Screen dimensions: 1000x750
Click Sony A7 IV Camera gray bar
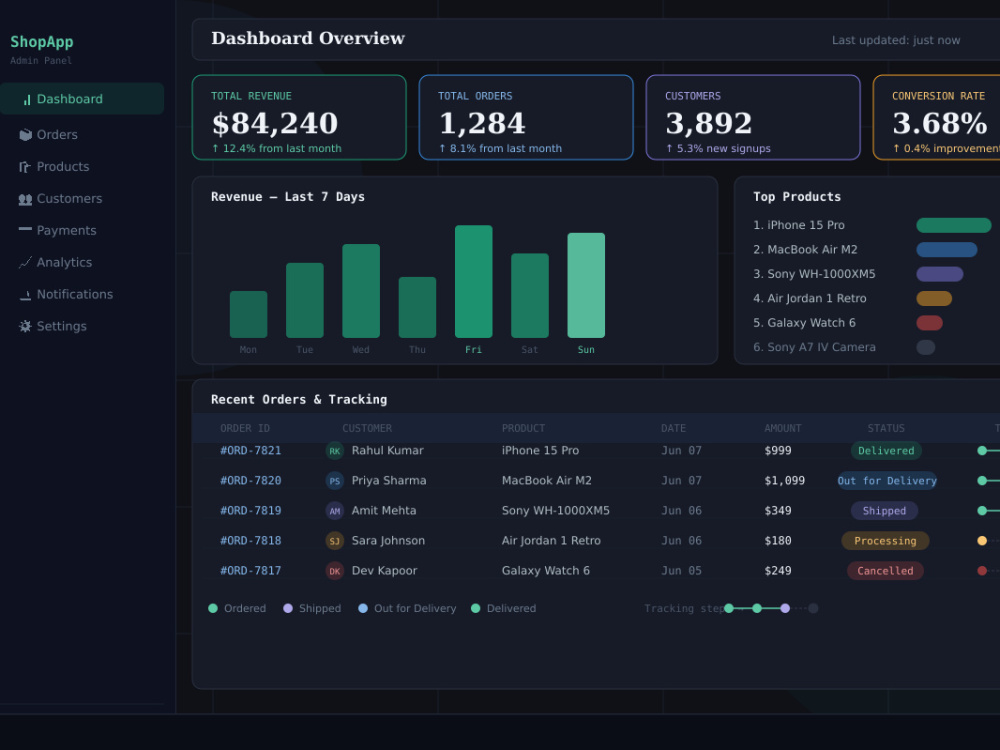(x=926, y=348)
